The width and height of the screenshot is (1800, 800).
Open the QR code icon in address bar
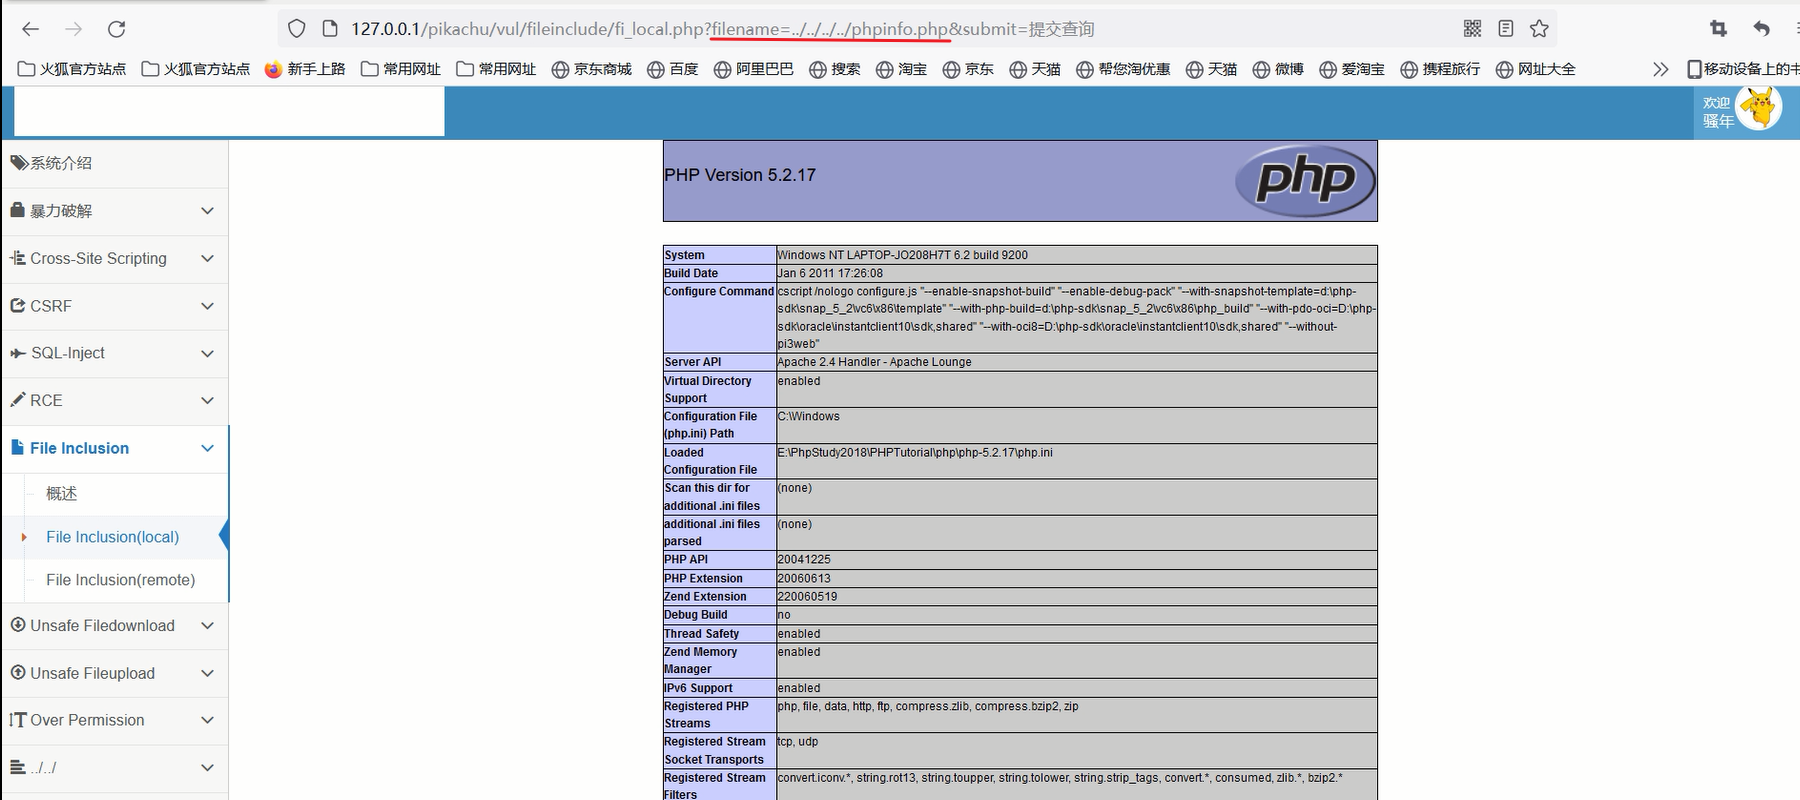coord(1472,29)
